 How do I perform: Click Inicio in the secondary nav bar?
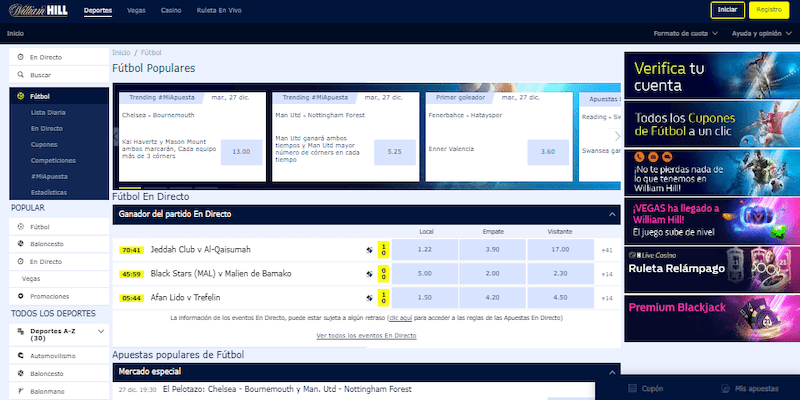click(15, 34)
